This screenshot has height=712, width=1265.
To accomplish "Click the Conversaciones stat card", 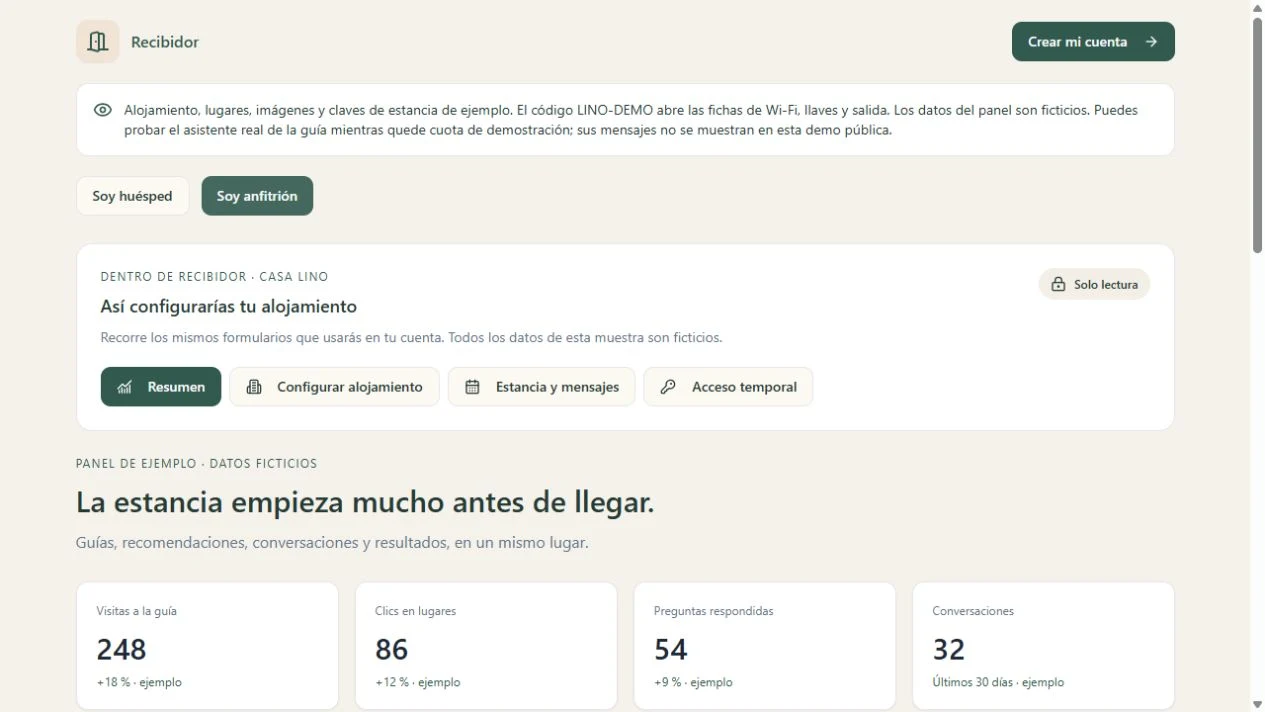I will (1043, 646).
